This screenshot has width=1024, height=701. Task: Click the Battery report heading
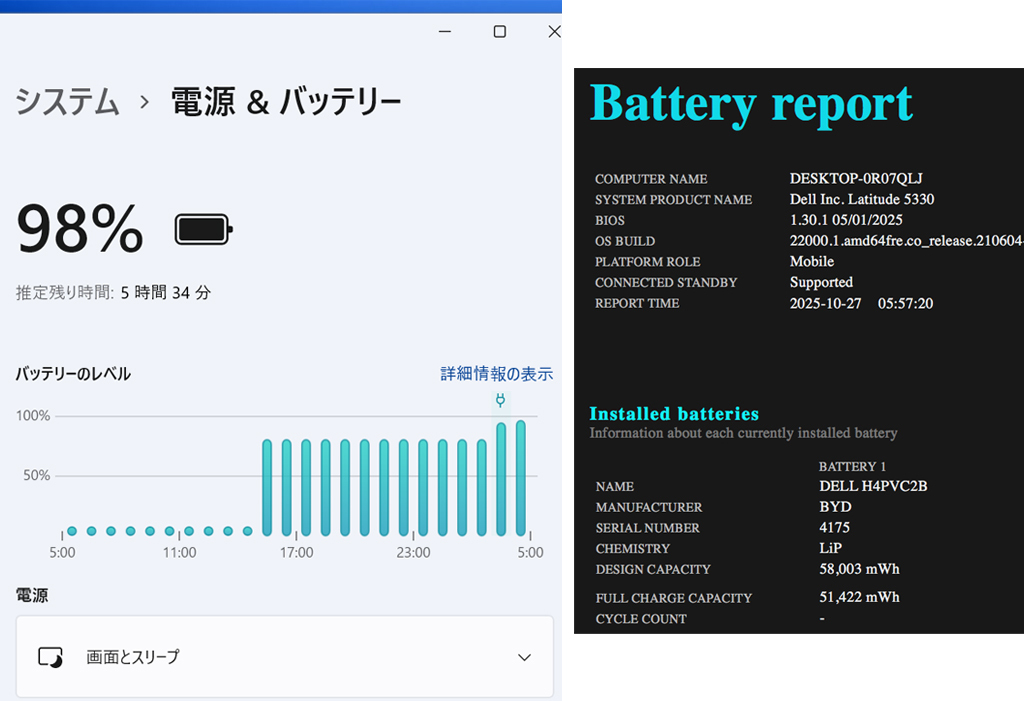point(751,102)
